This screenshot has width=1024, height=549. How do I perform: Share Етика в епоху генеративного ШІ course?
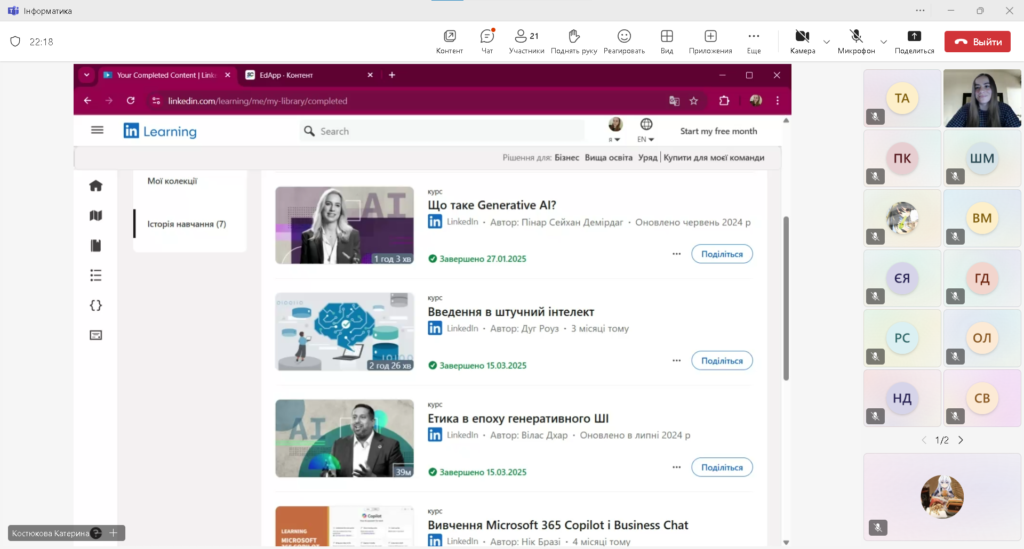(x=722, y=467)
